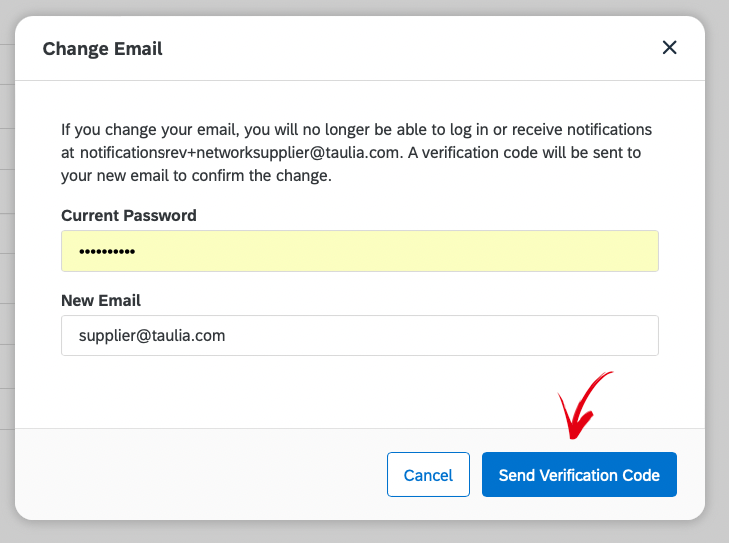Click the line starting "If you change your email"

click(x=356, y=130)
